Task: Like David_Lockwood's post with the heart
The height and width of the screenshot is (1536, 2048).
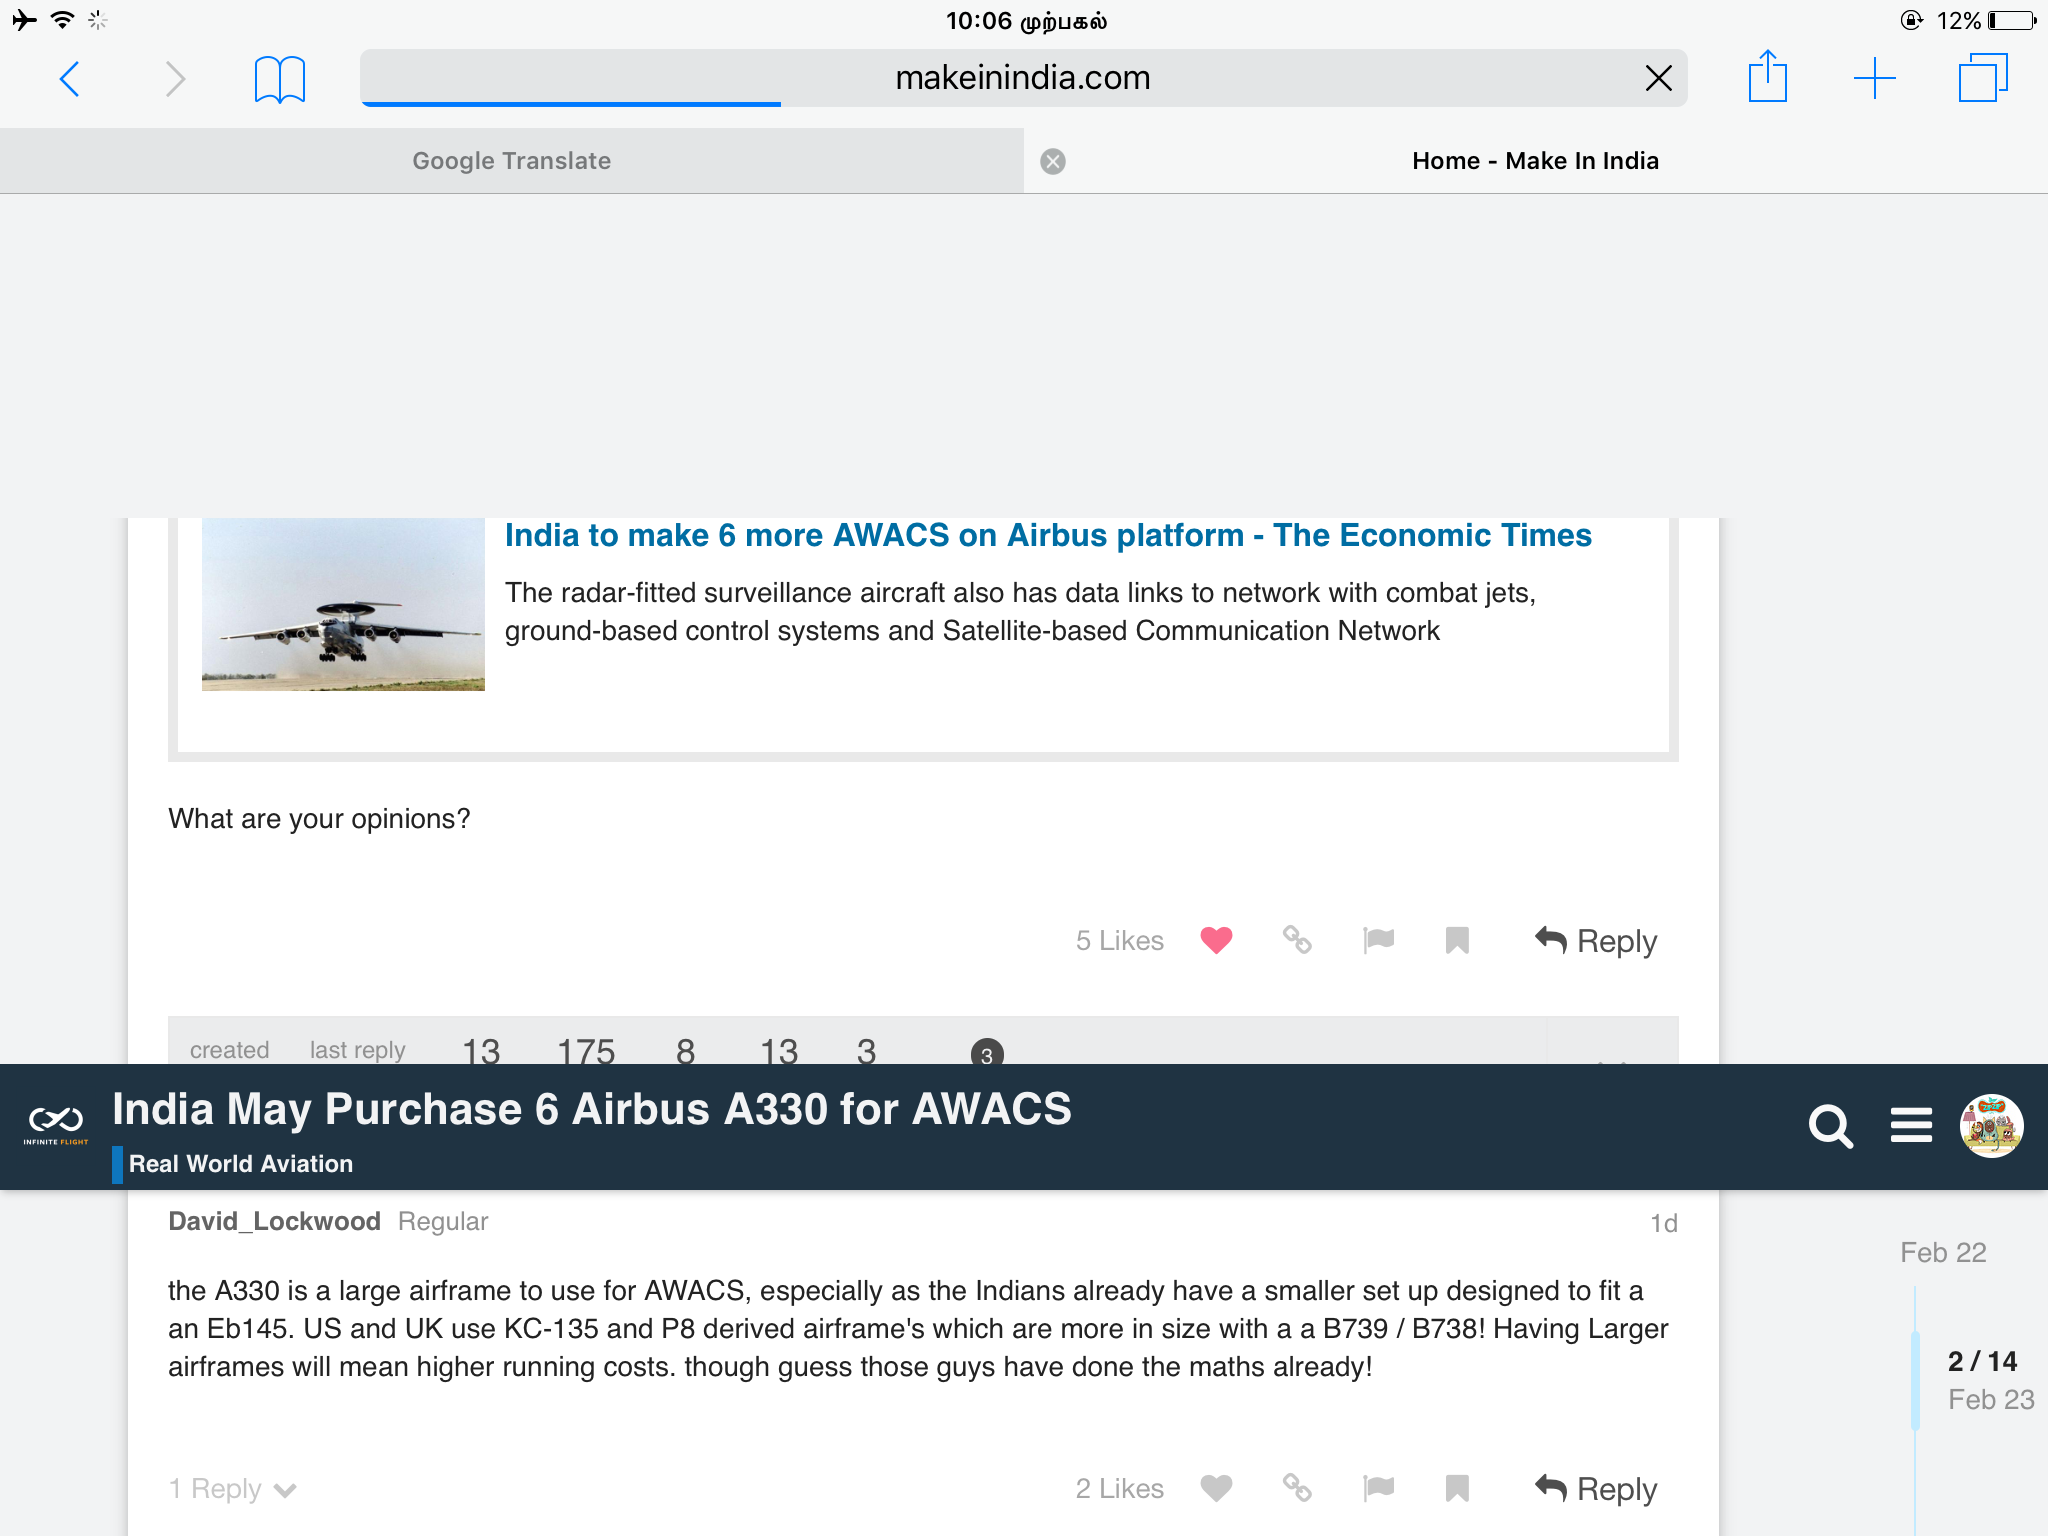Action: click(x=1216, y=1488)
